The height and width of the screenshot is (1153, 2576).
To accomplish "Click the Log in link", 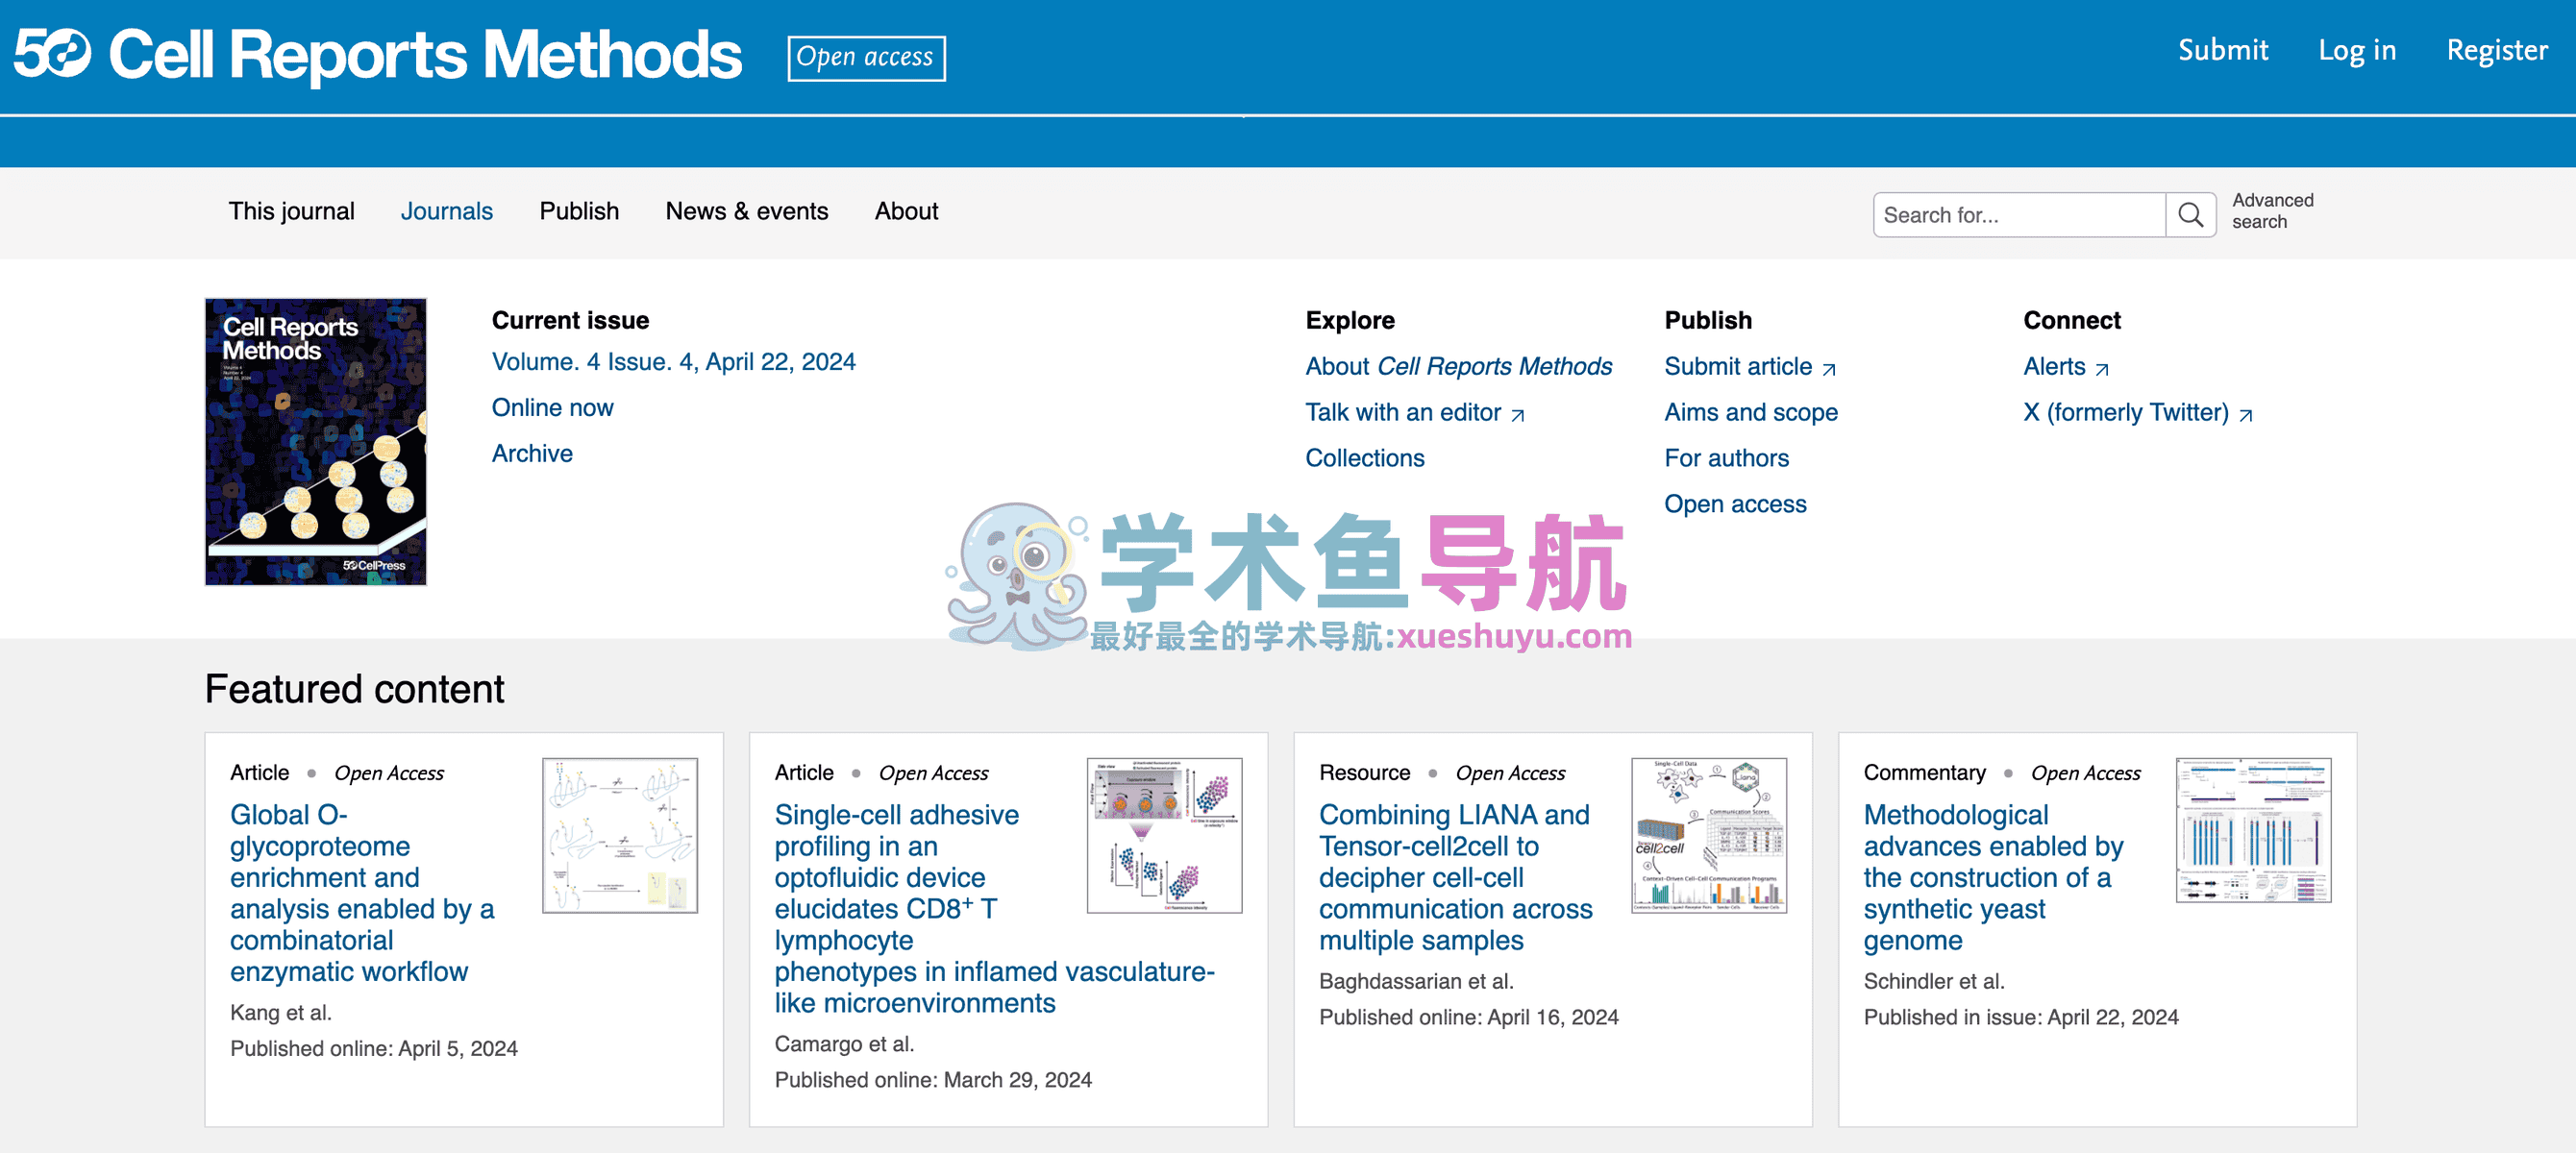I will [2357, 50].
